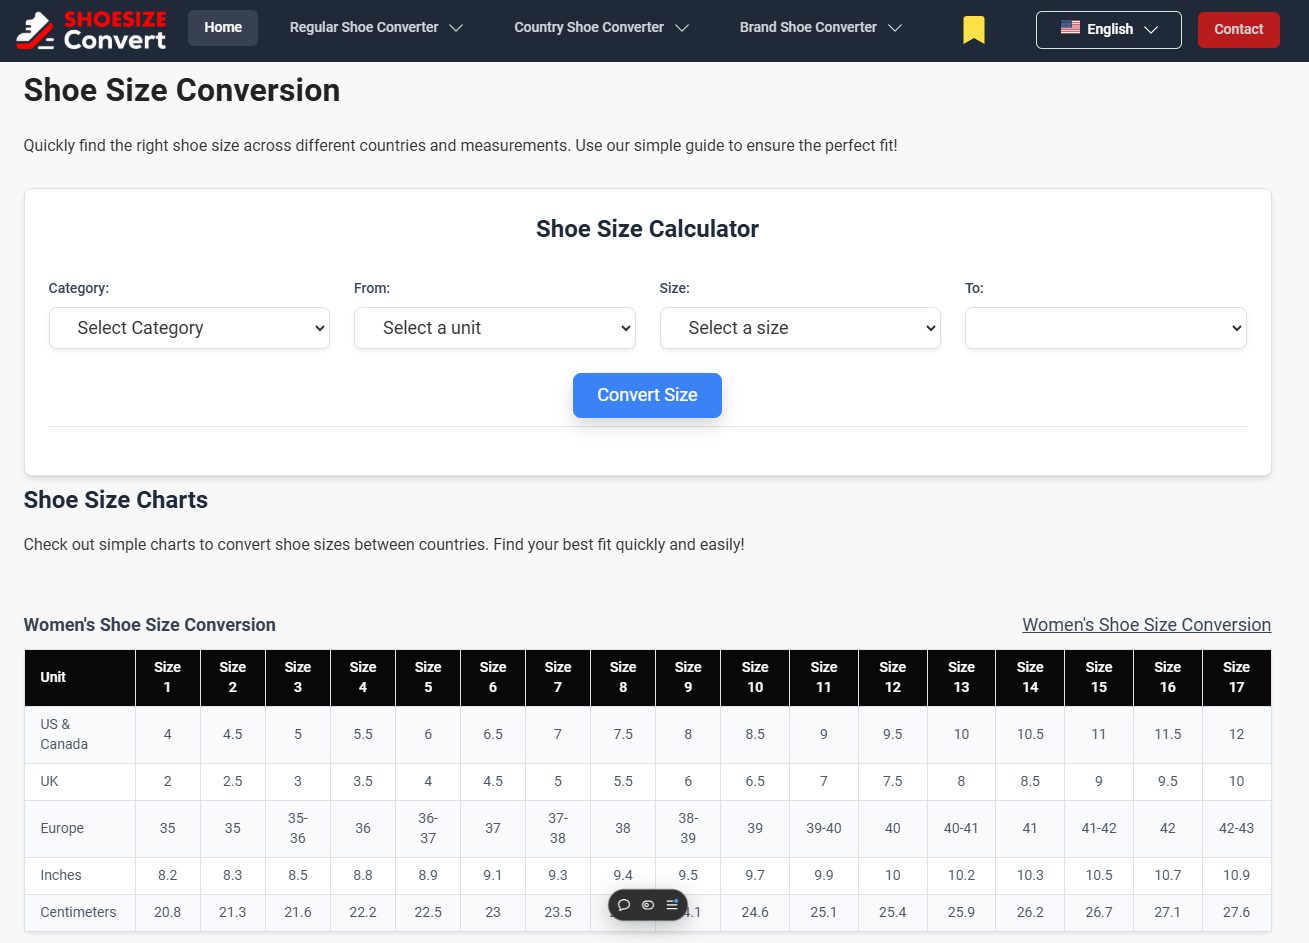The image size is (1309, 943).
Task: Expand the Brand Shoe Converter menu
Action: pos(820,27)
